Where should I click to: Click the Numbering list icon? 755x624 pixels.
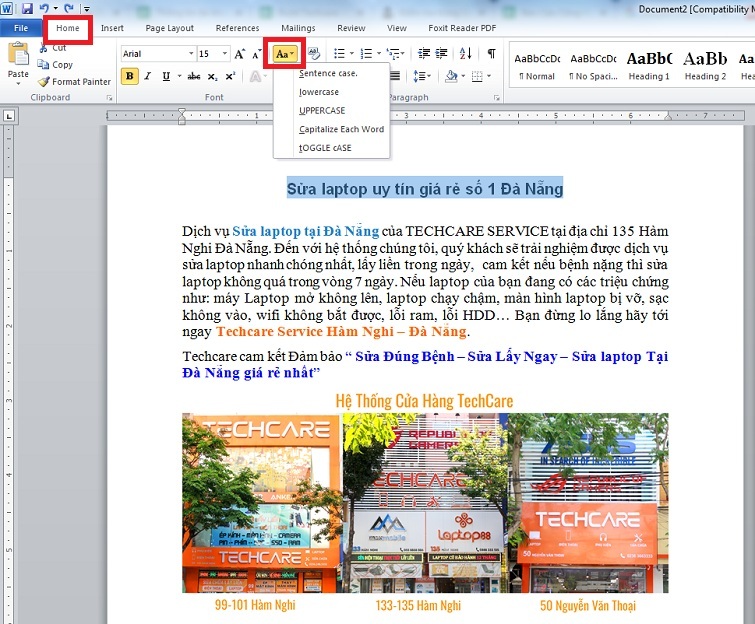366,53
